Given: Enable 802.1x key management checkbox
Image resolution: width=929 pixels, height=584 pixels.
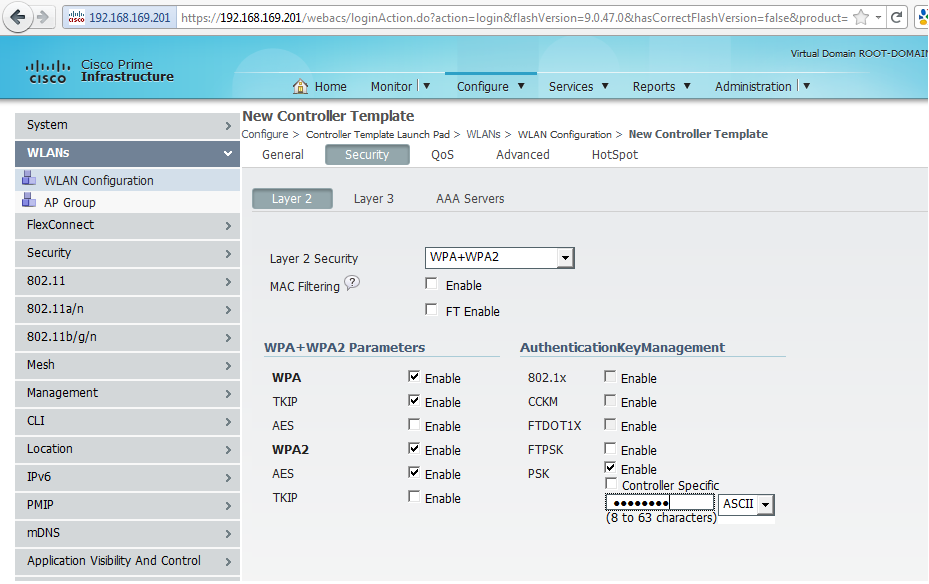Looking at the screenshot, I should (610, 377).
